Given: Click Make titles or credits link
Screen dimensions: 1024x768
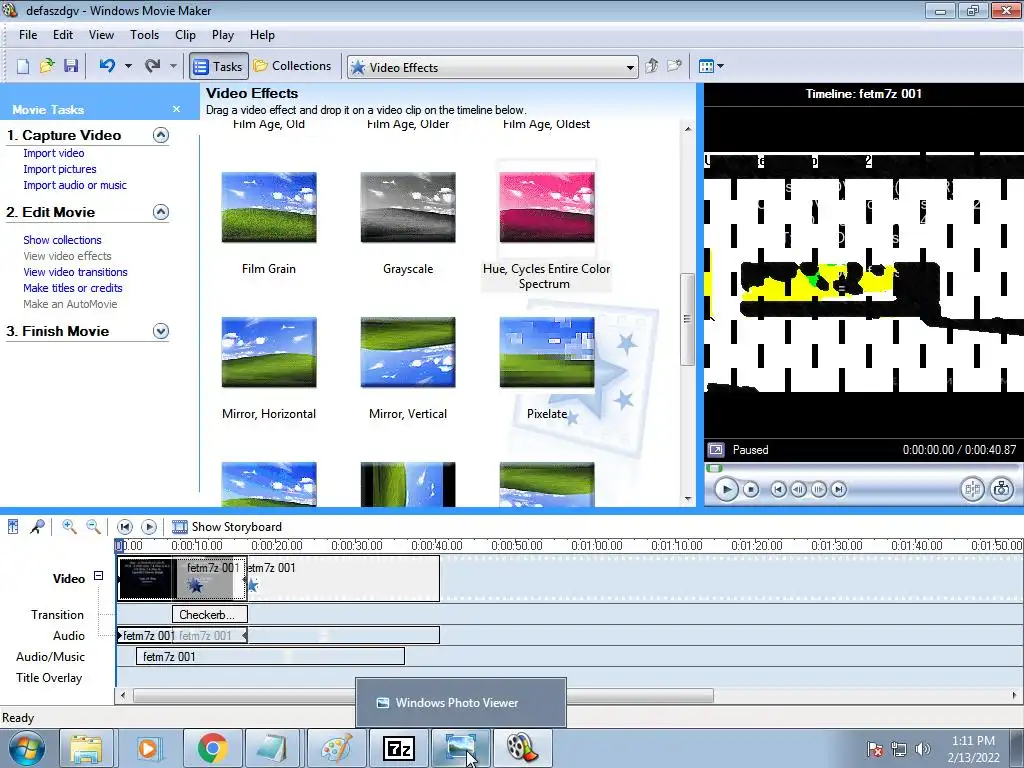Looking at the screenshot, I should (x=72, y=288).
